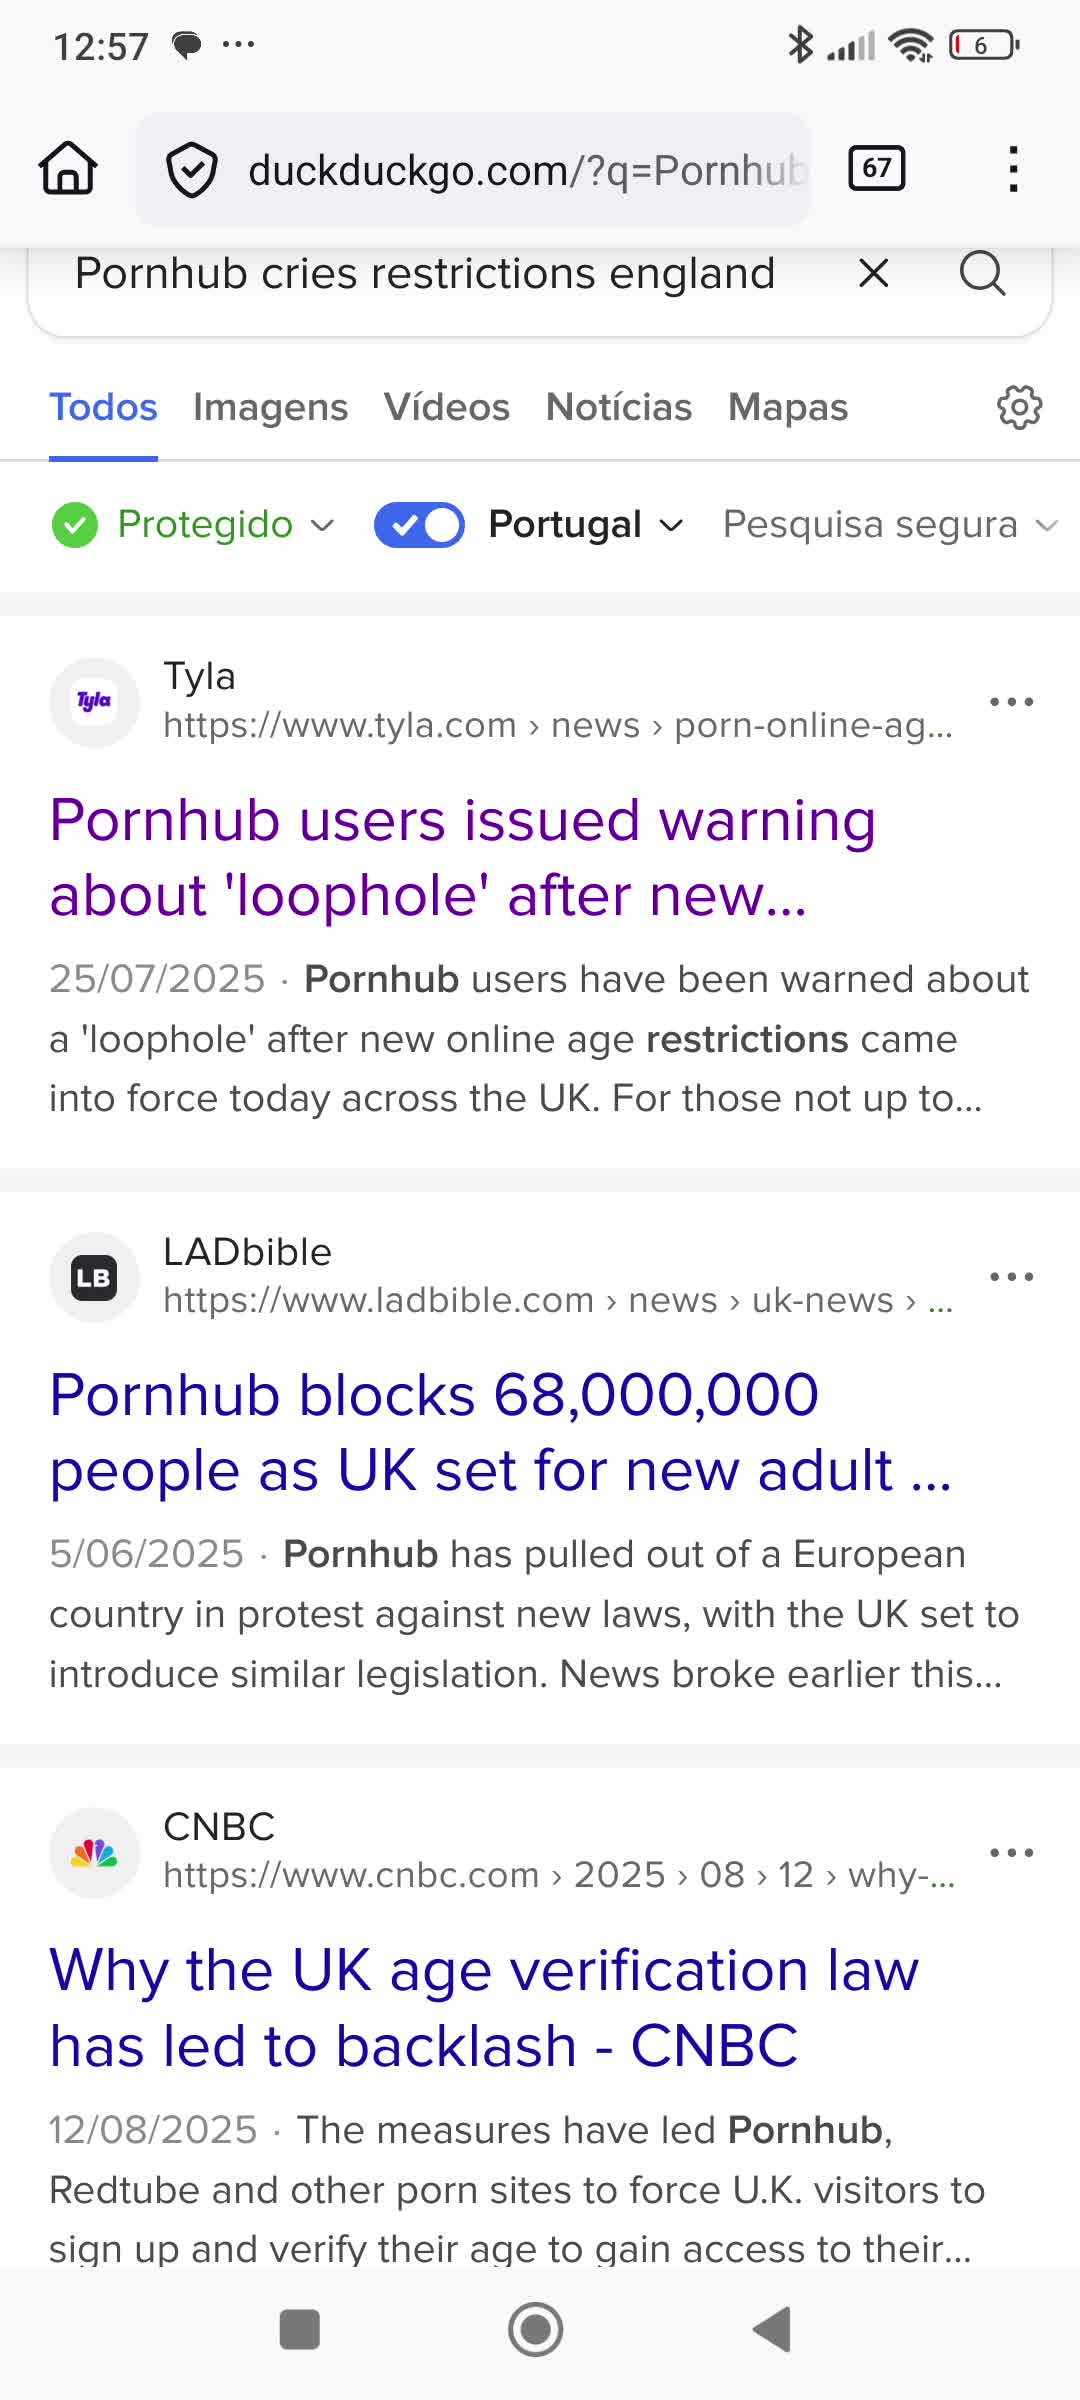Image resolution: width=1080 pixels, height=2400 pixels.
Task: Open the browser three-dot menu
Action: pos(1013,168)
